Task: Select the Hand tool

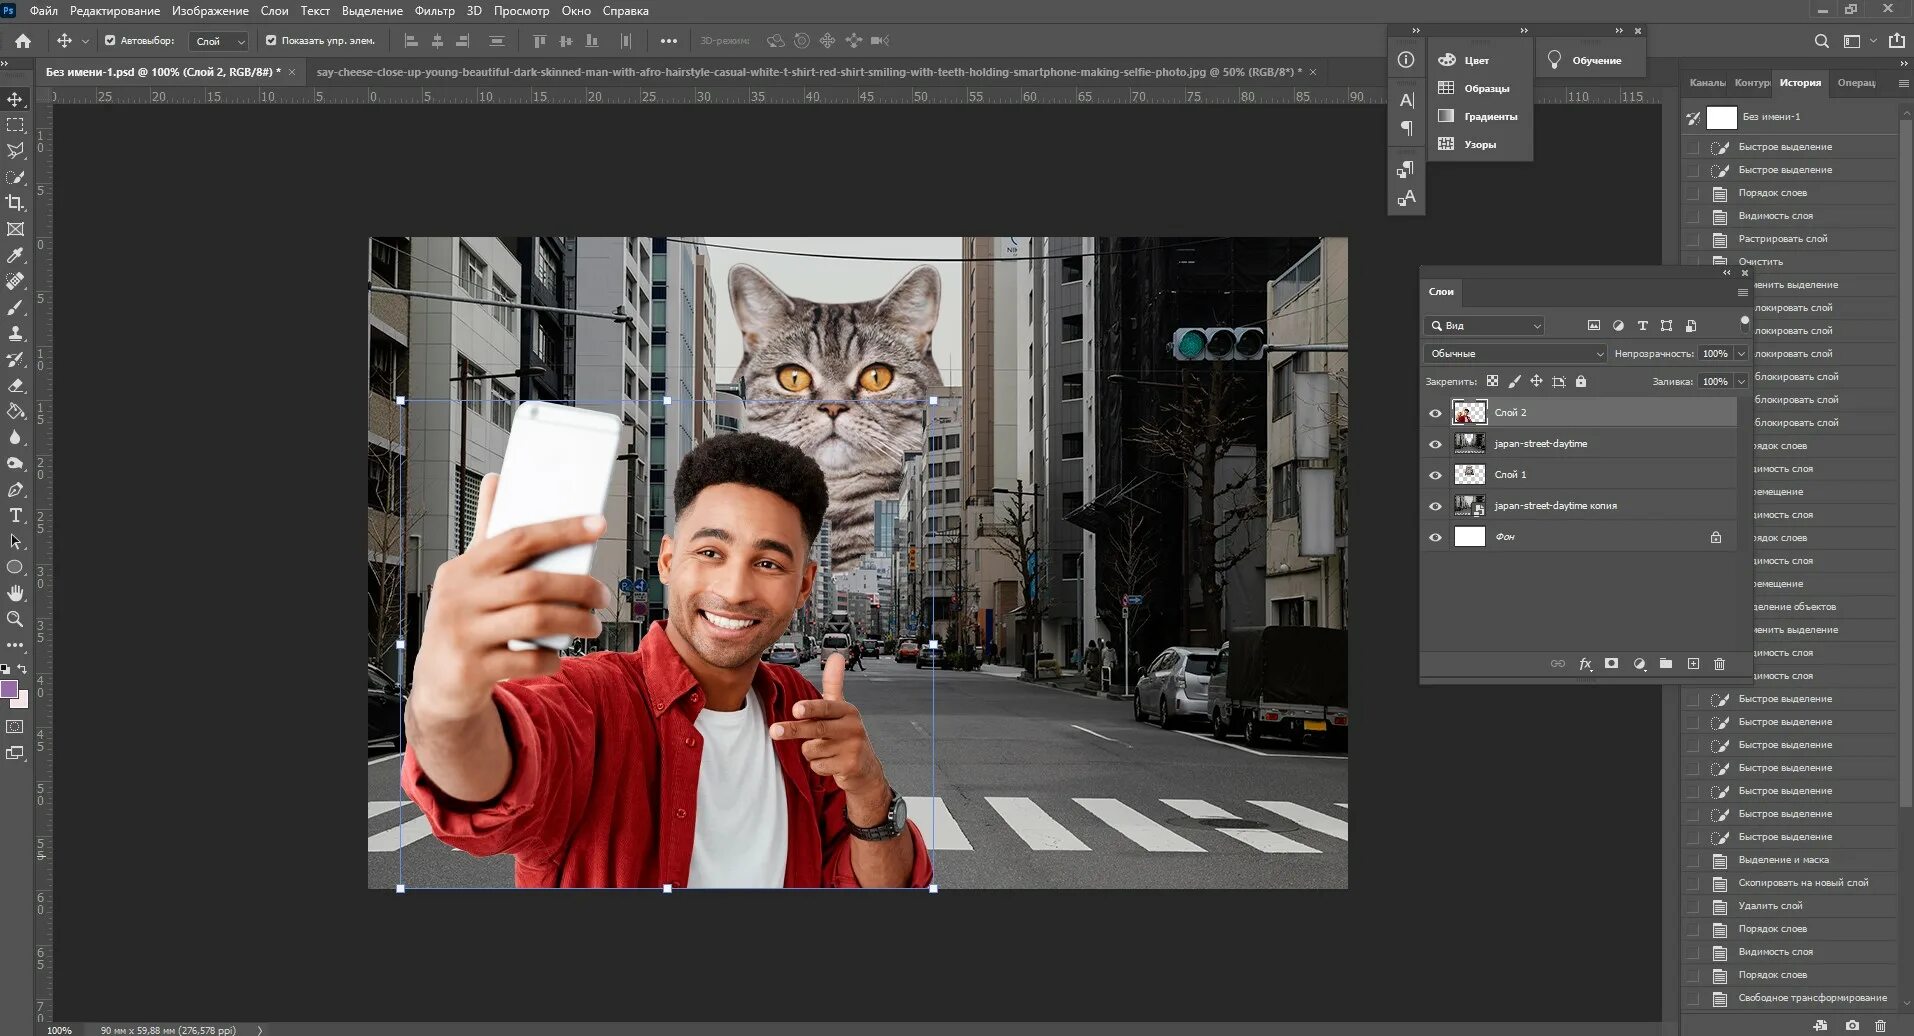Action: click(15, 593)
